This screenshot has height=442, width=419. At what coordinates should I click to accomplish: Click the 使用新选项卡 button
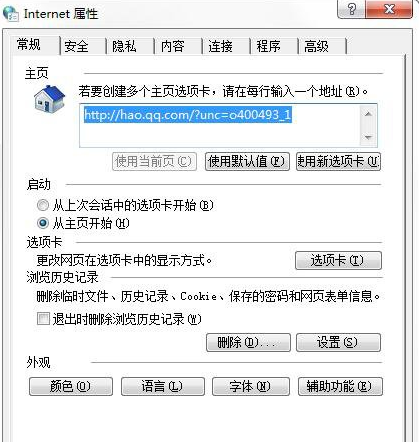(x=339, y=162)
